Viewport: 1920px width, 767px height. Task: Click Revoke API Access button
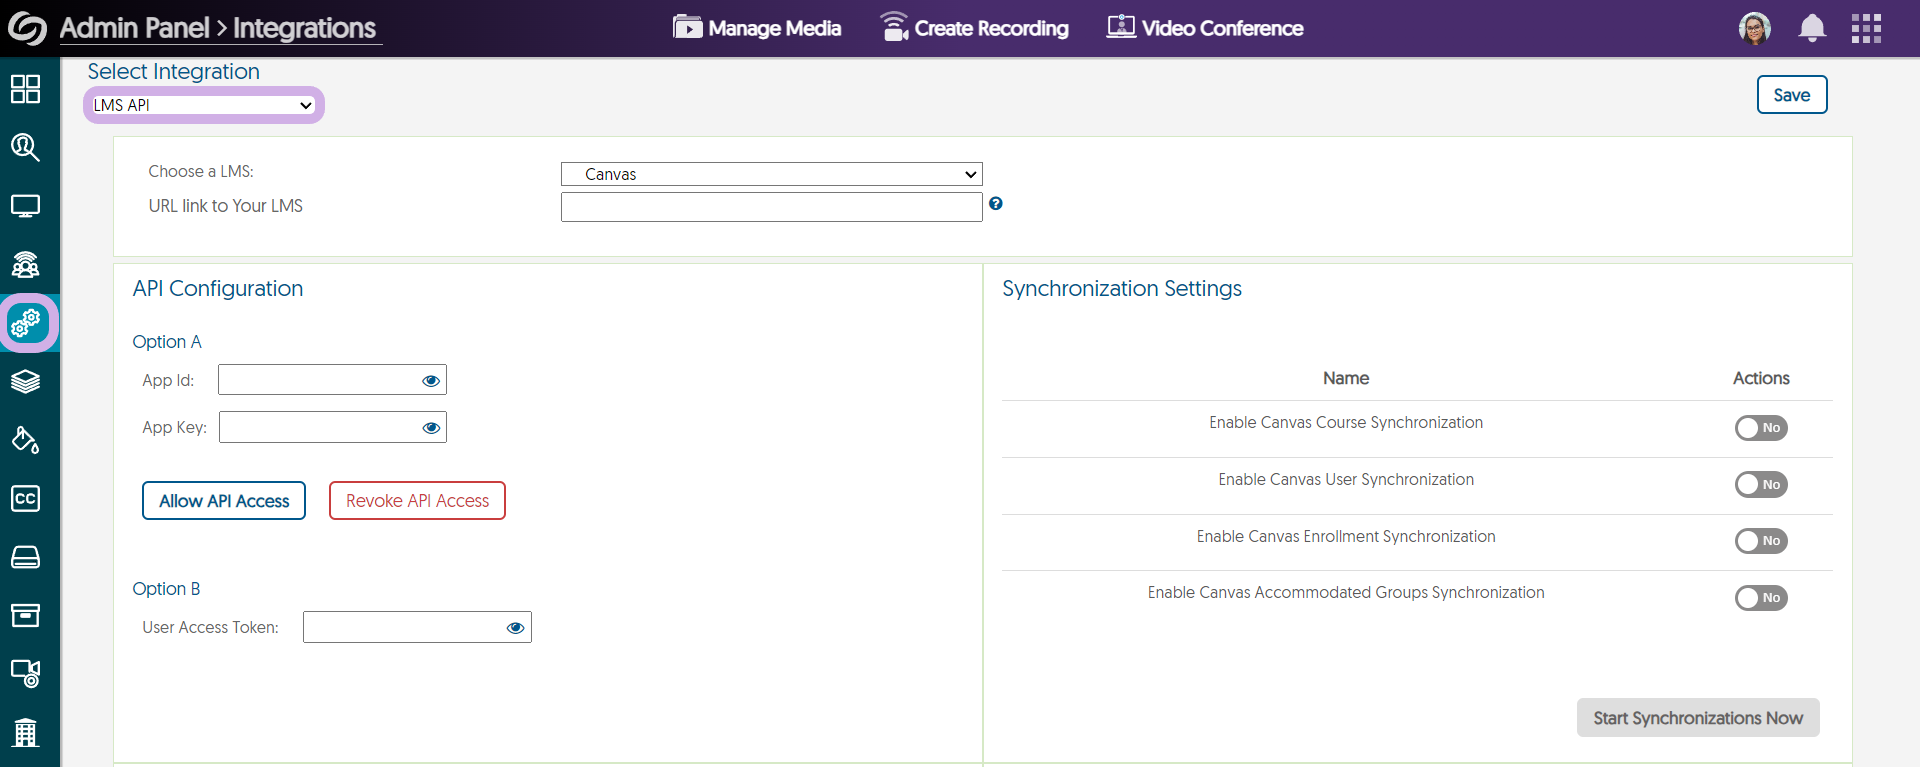417,501
